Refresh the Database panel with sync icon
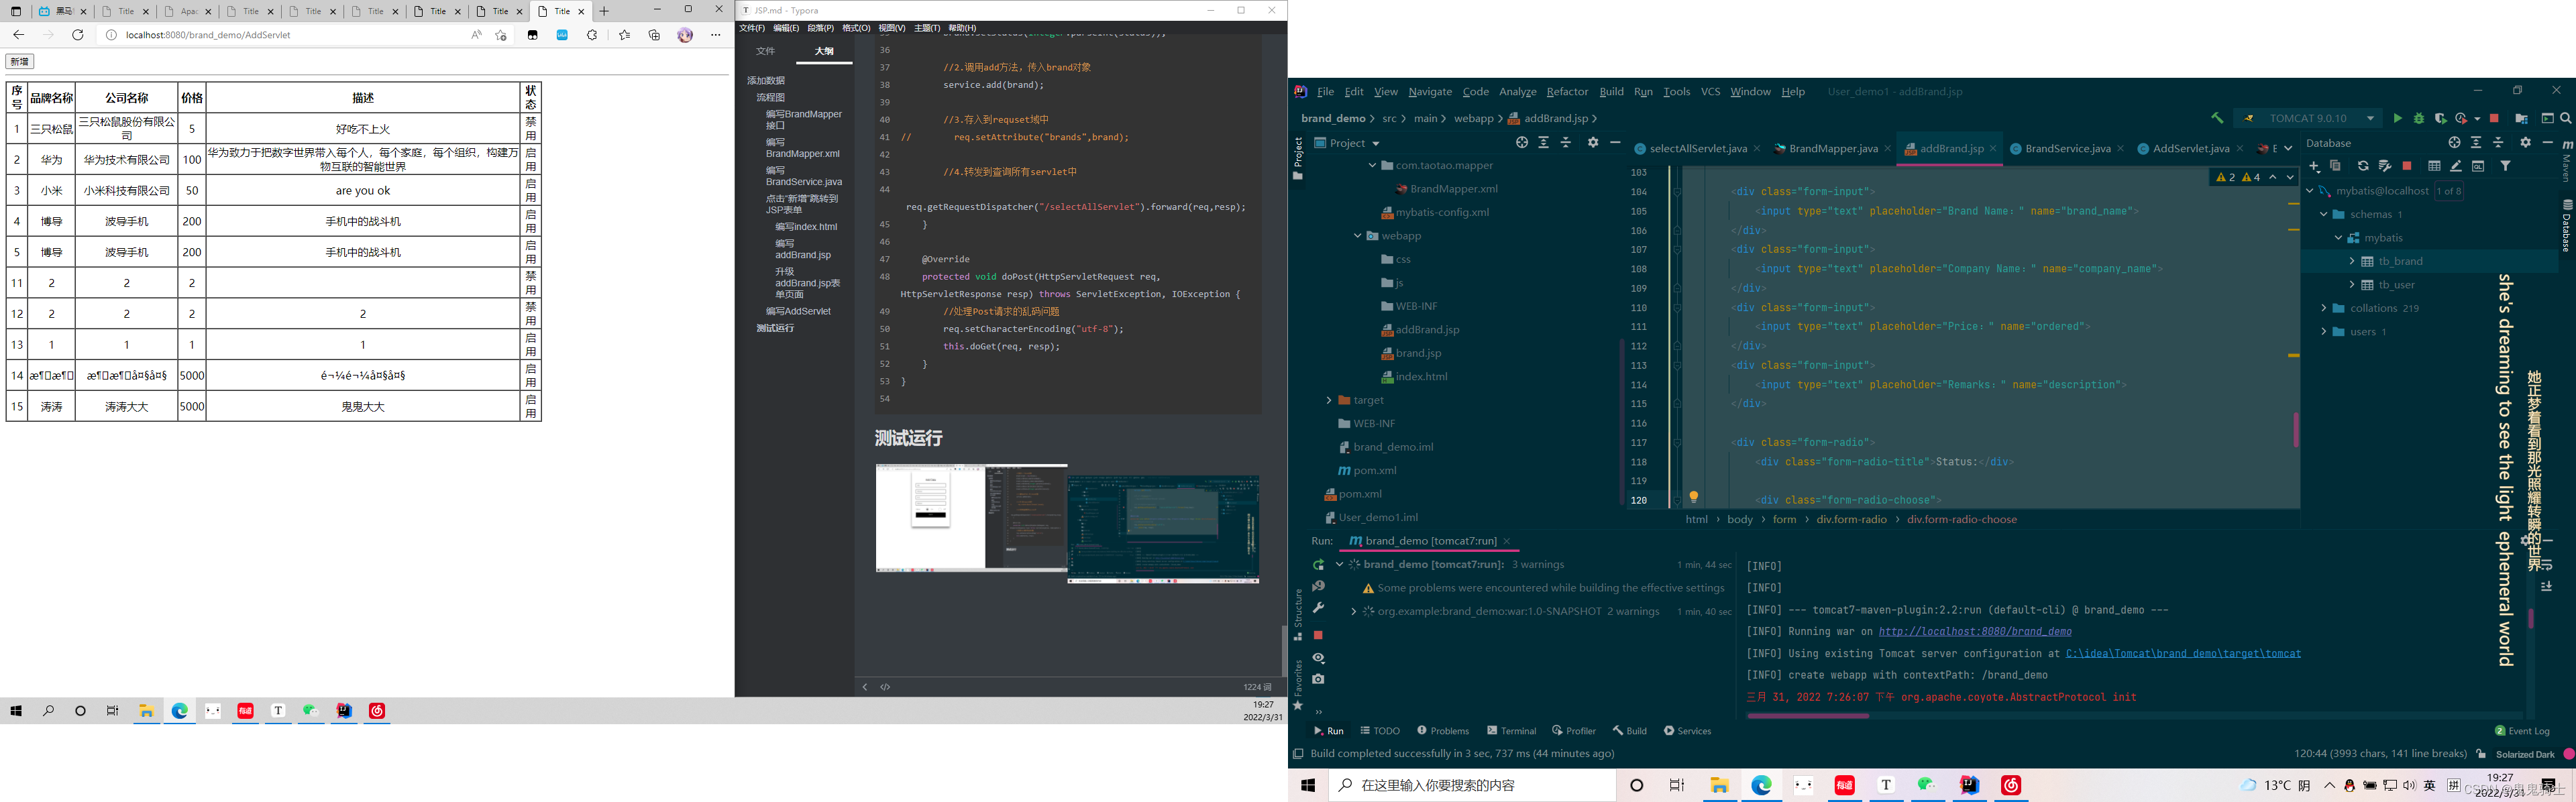The height and width of the screenshot is (802, 2576). 2363,166
